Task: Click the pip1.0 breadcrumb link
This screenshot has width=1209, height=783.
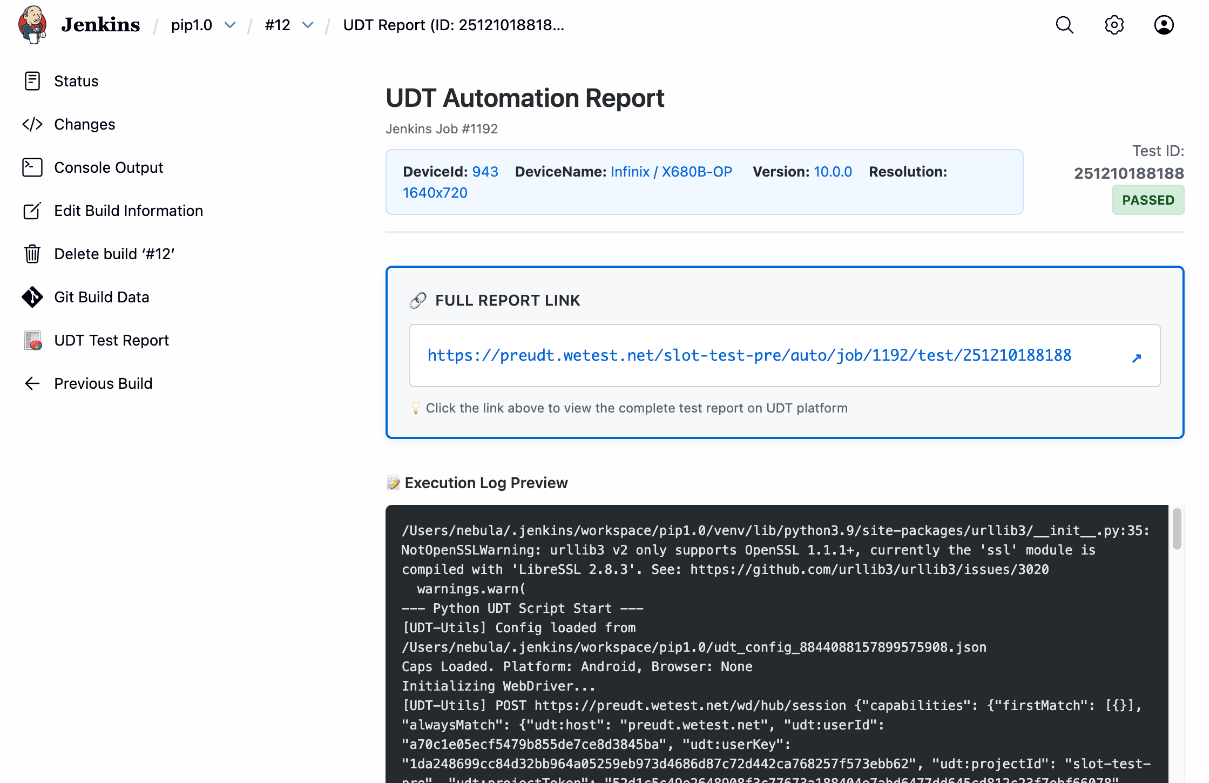Action: (192, 25)
